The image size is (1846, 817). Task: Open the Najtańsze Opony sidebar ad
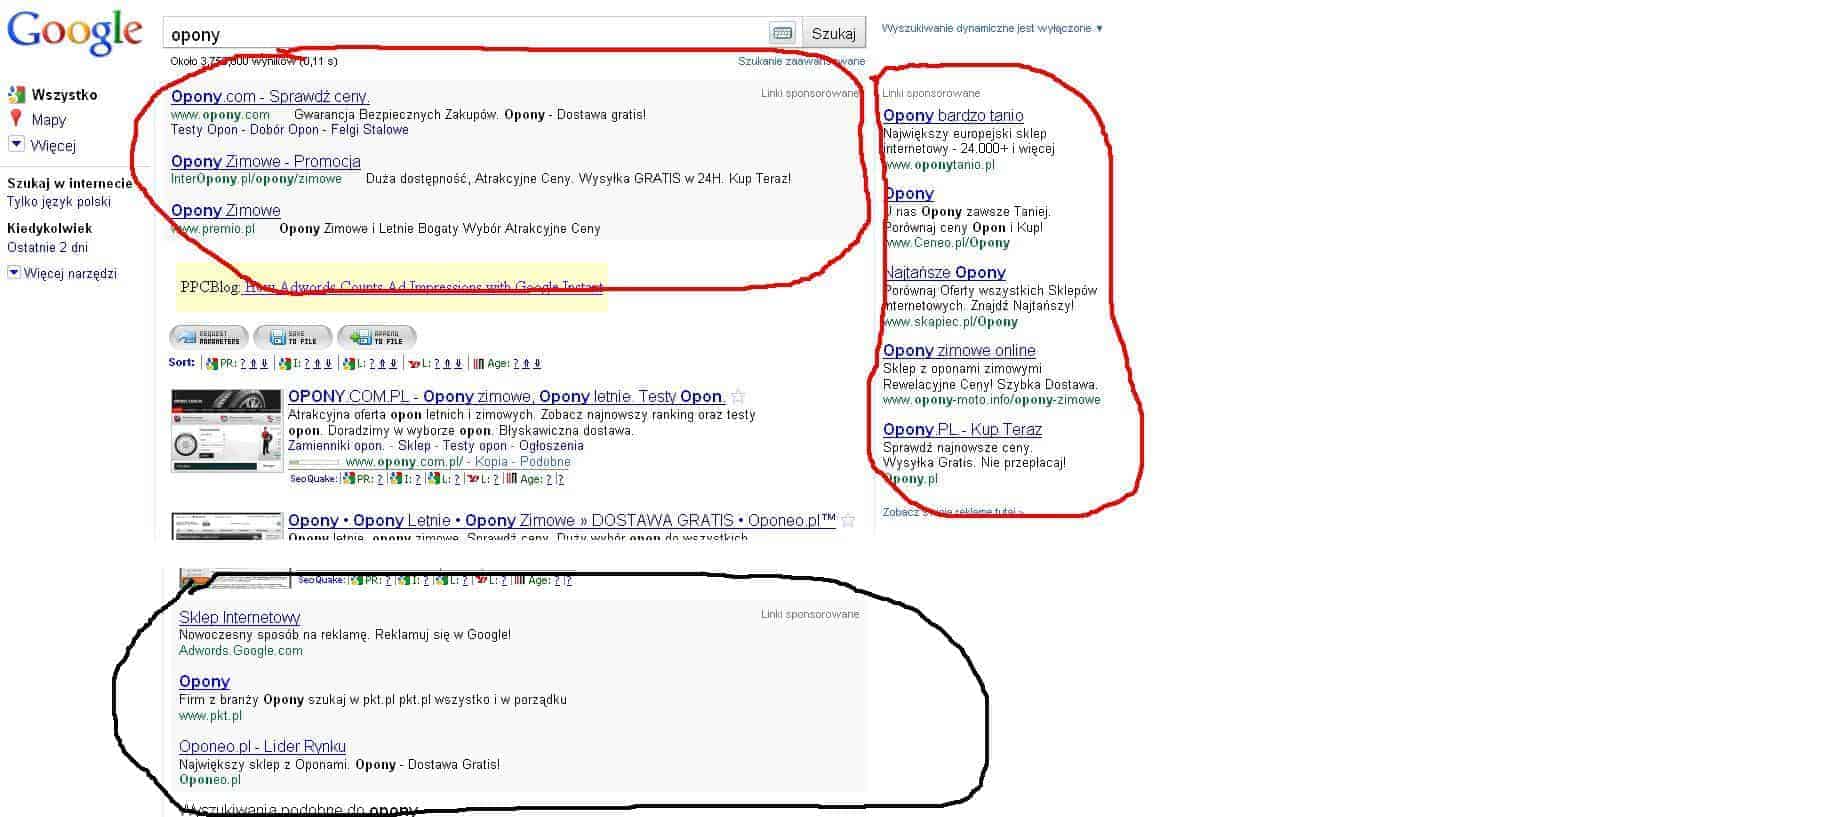[x=944, y=273]
